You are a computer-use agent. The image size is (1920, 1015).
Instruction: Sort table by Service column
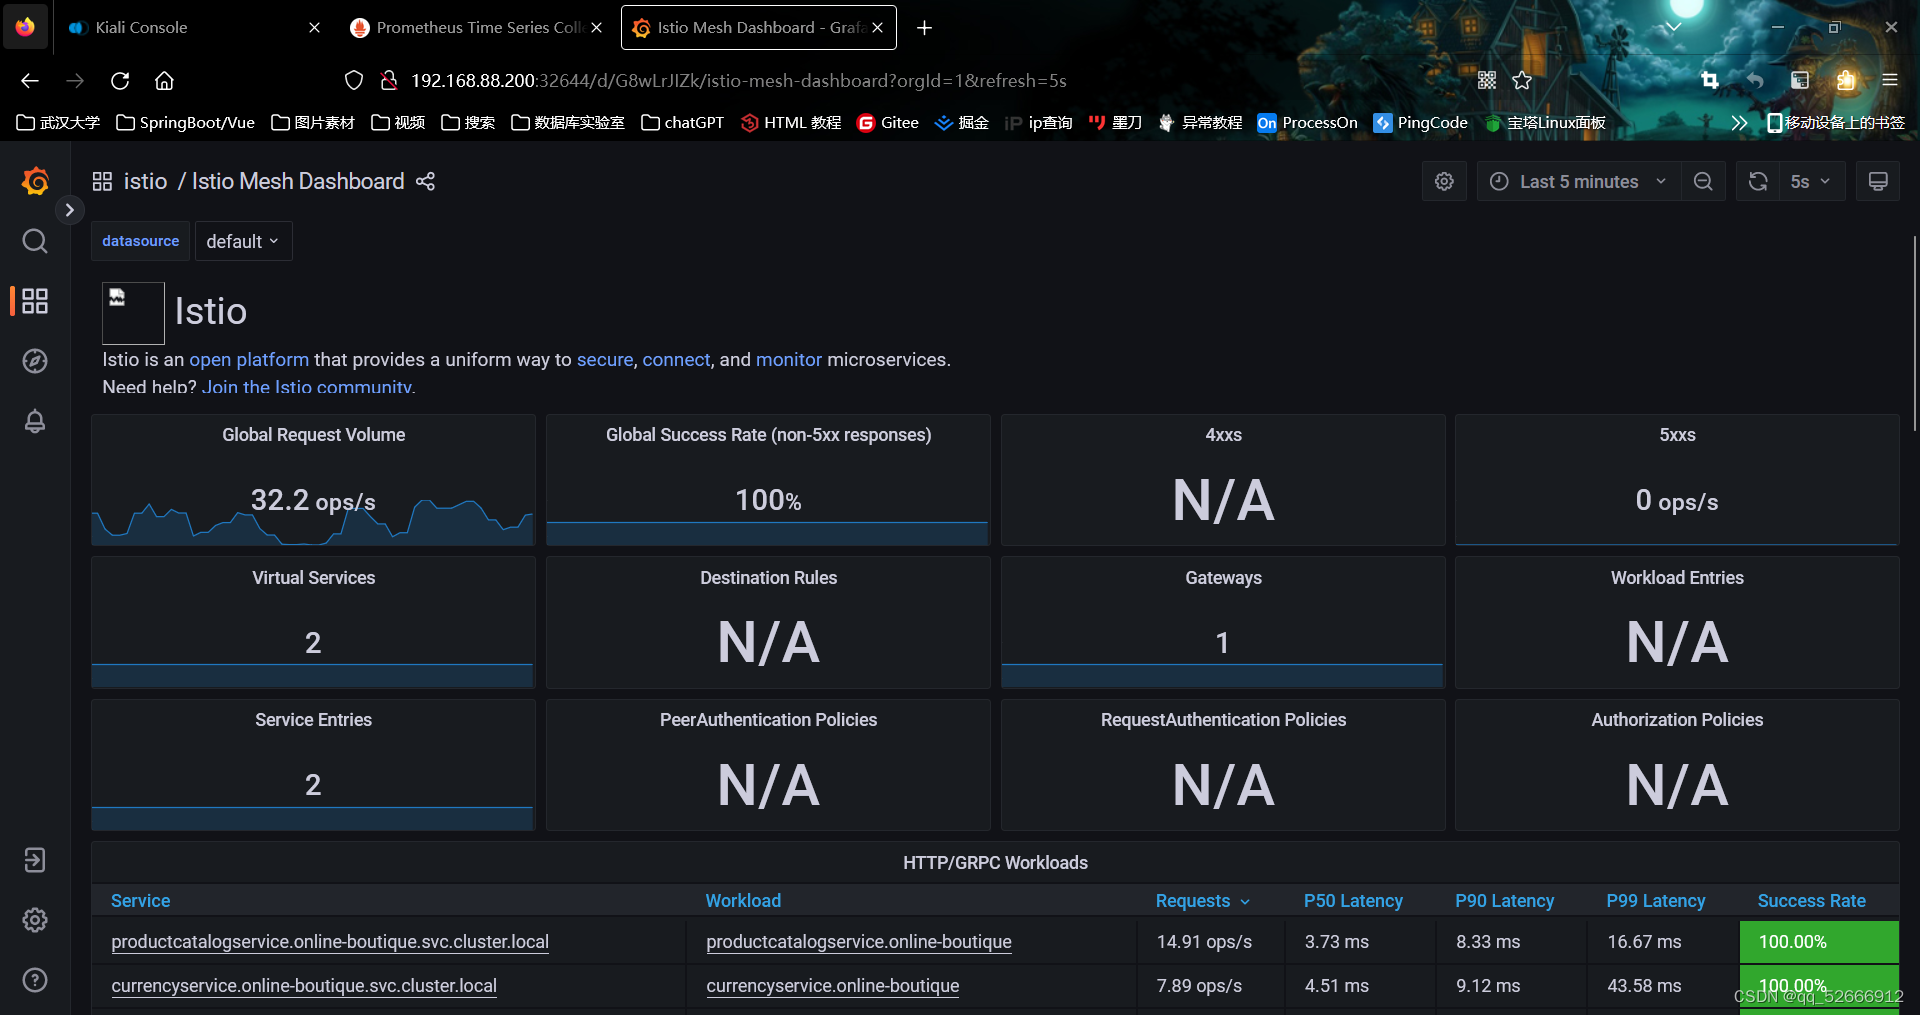click(140, 901)
